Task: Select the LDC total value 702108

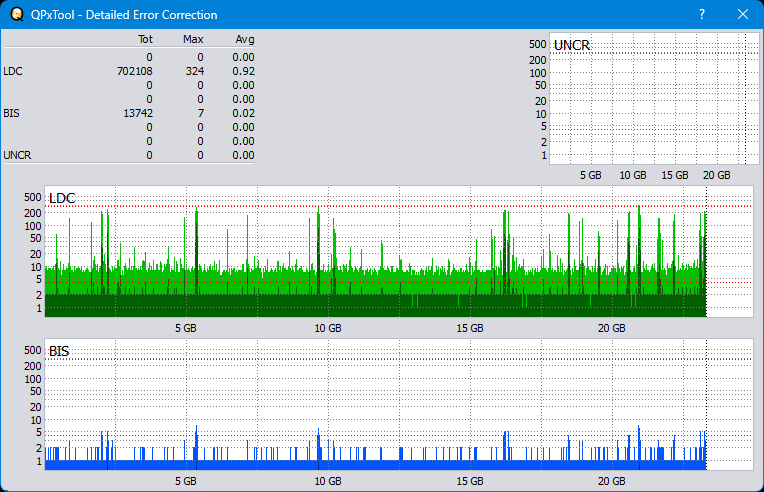Action: pyautogui.click(x=134, y=71)
